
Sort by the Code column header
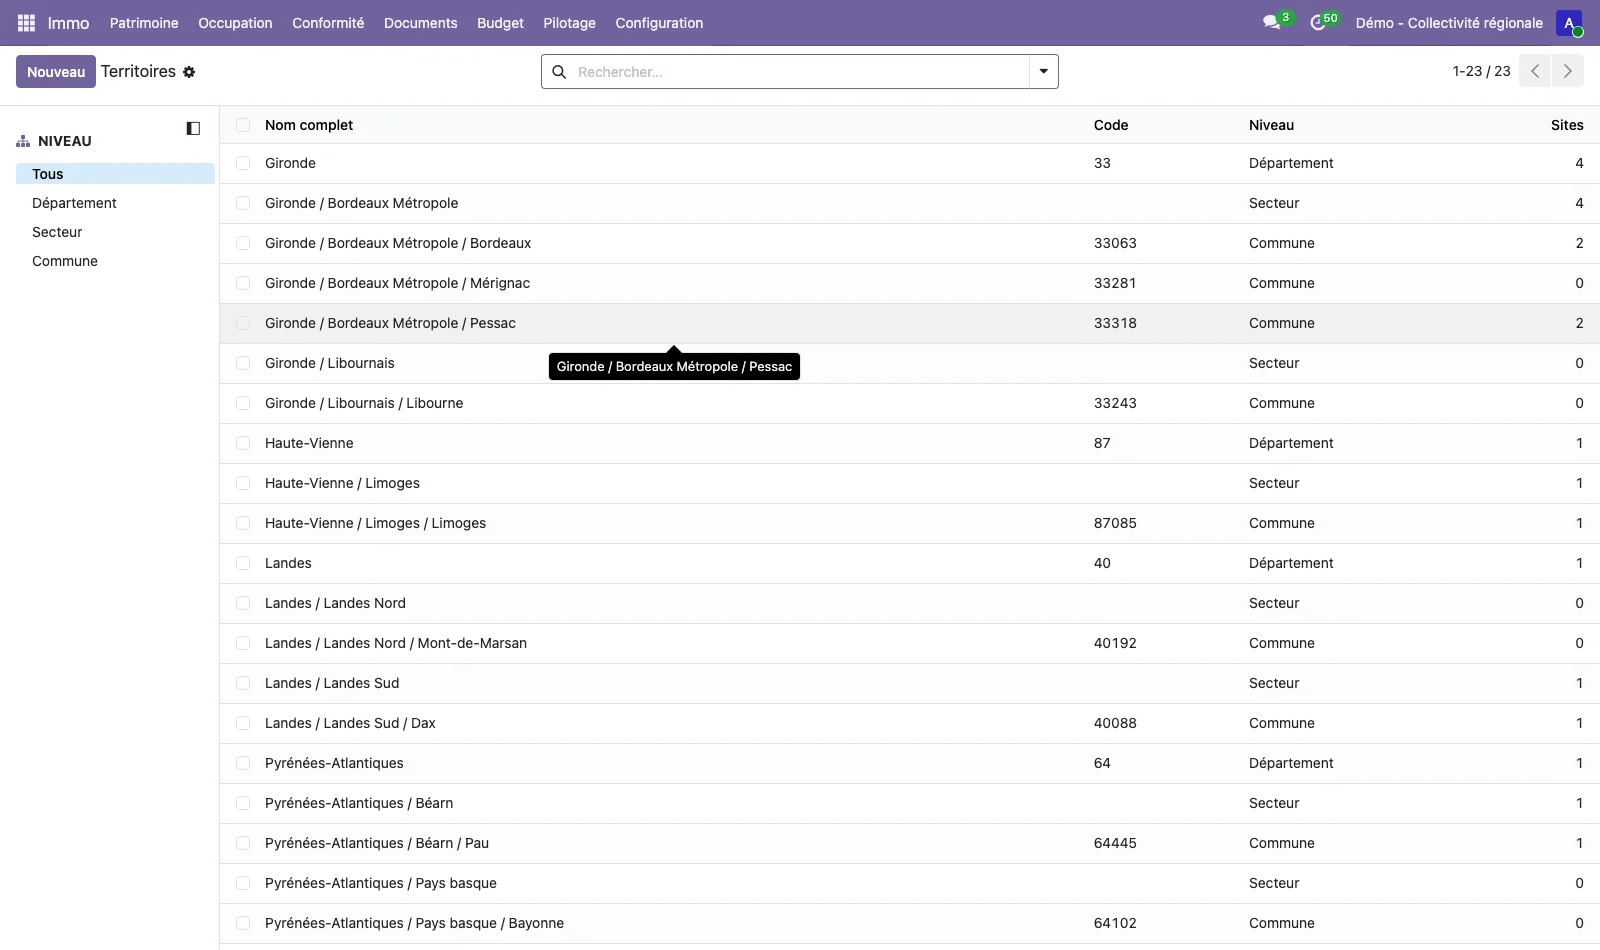[1110, 125]
